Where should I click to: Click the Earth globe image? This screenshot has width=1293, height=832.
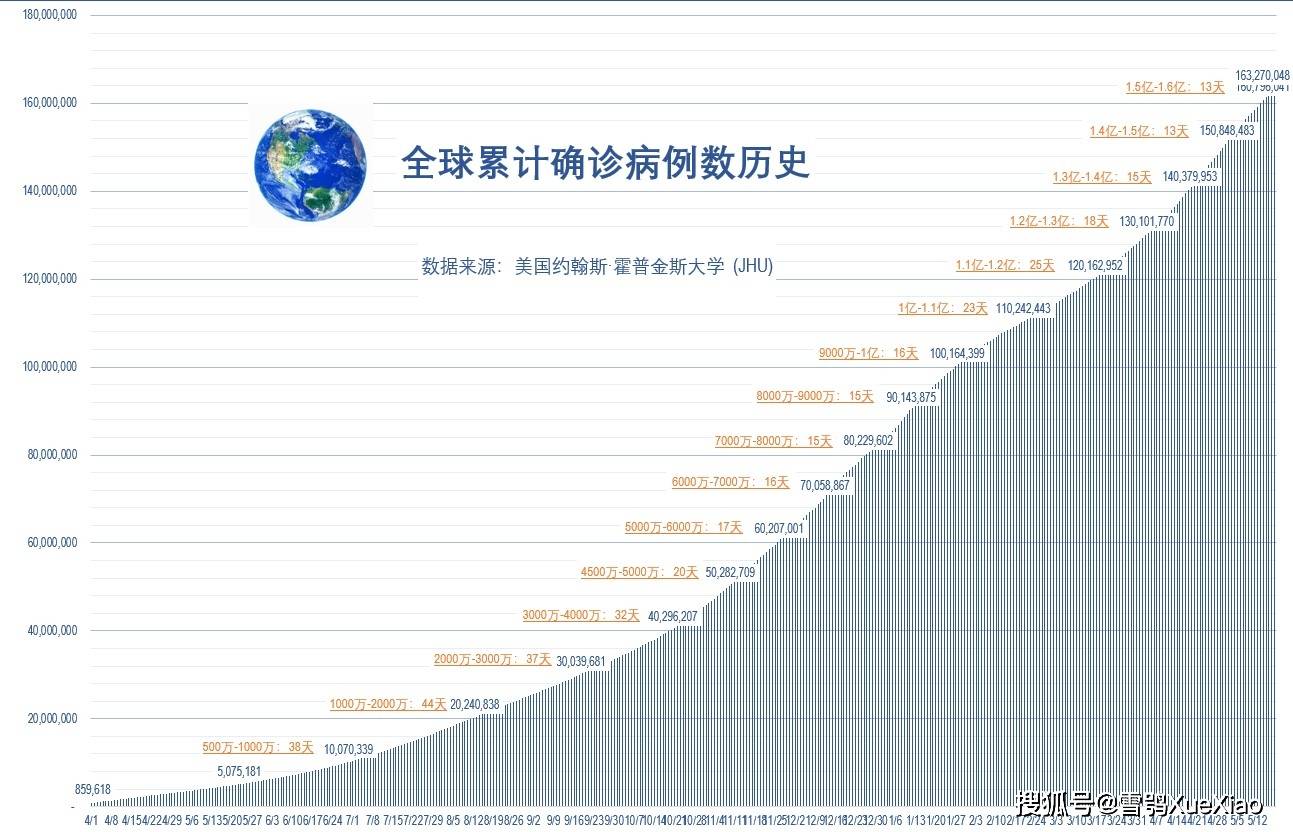[x=310, y=165]
